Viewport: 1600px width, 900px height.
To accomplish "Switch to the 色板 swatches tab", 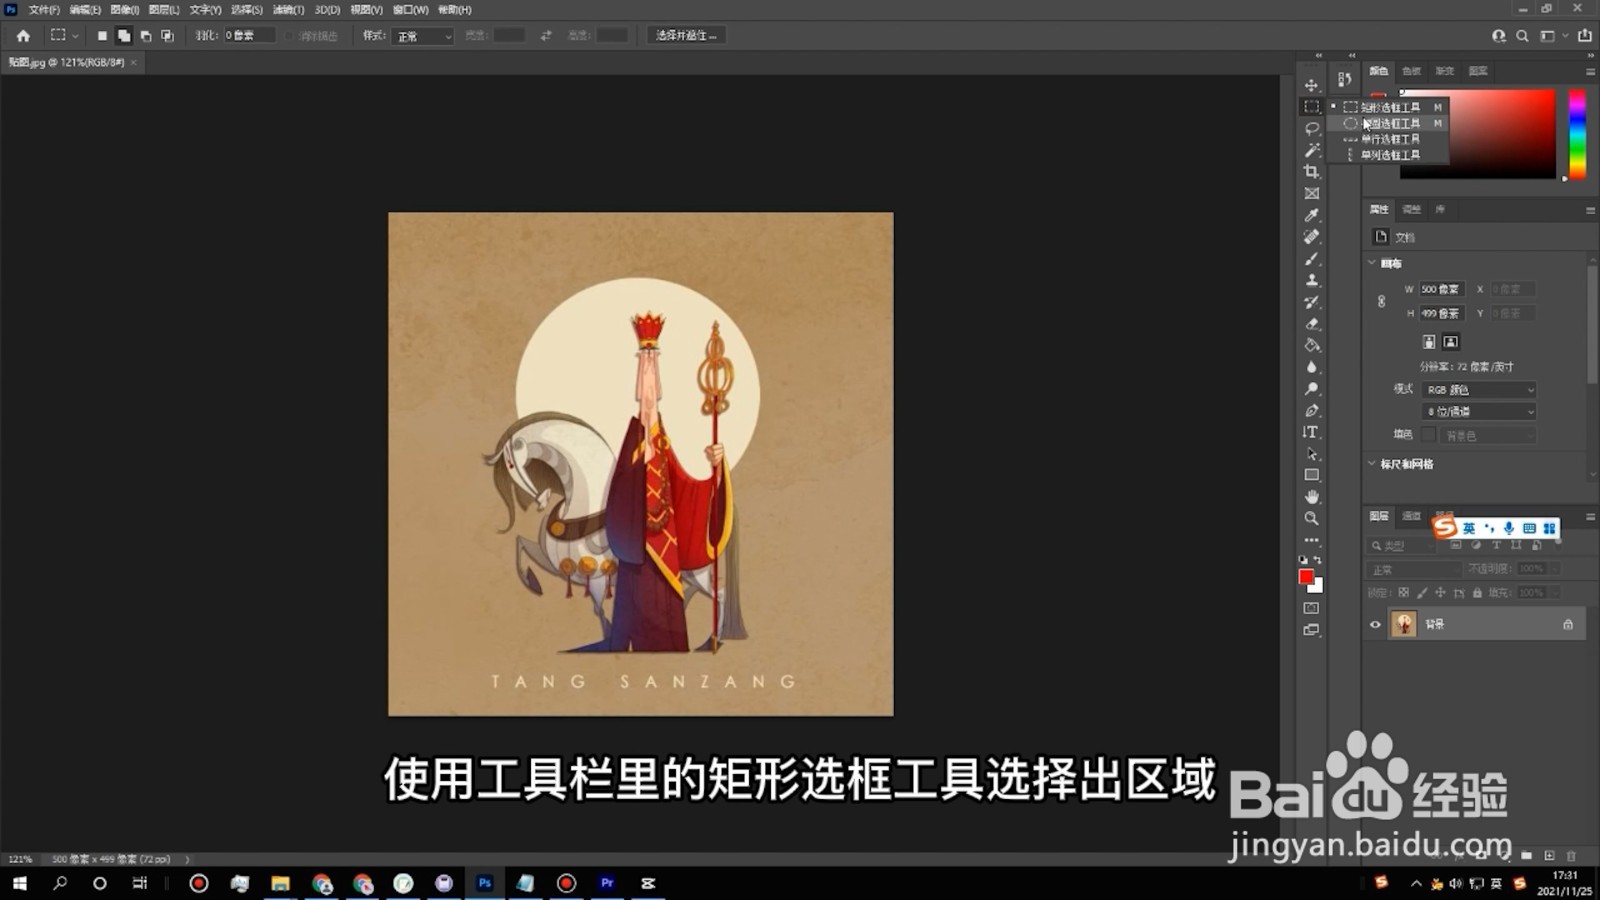I will [1411, 71].
